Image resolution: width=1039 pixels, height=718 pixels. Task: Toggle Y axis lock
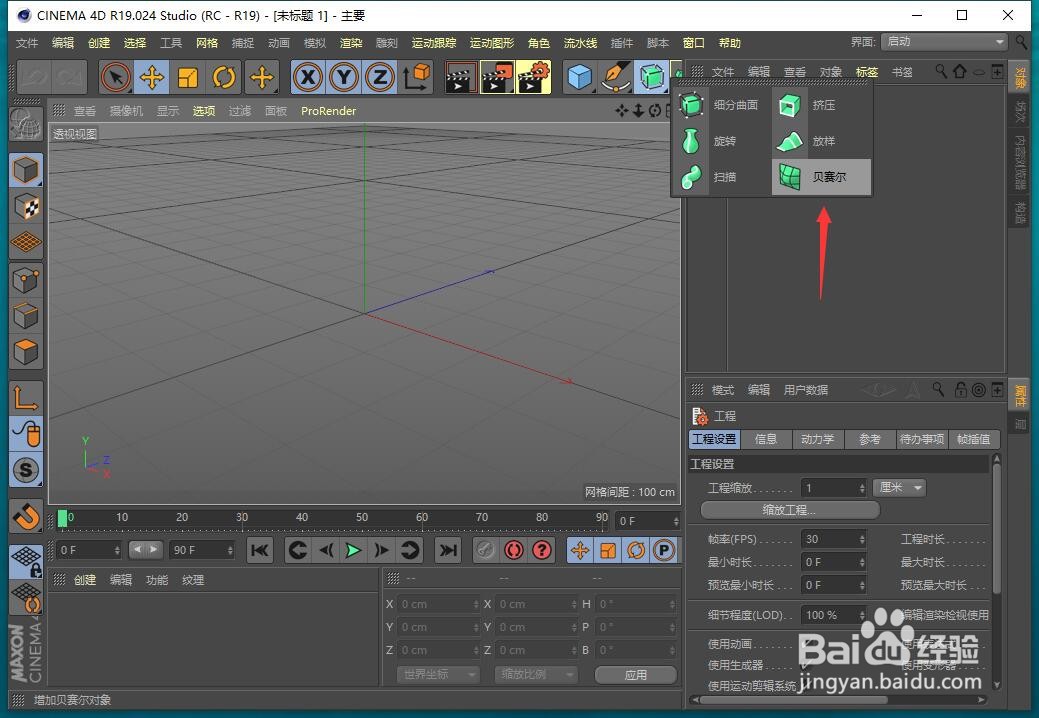[x=344, y=77]
